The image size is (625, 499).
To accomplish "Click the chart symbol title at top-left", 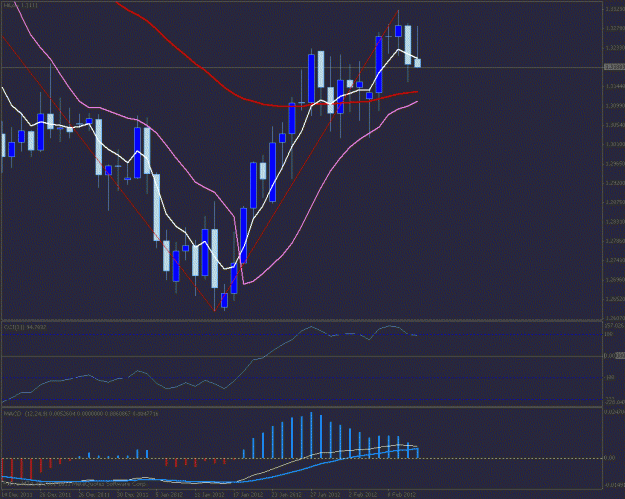I will tap(21, 6).
